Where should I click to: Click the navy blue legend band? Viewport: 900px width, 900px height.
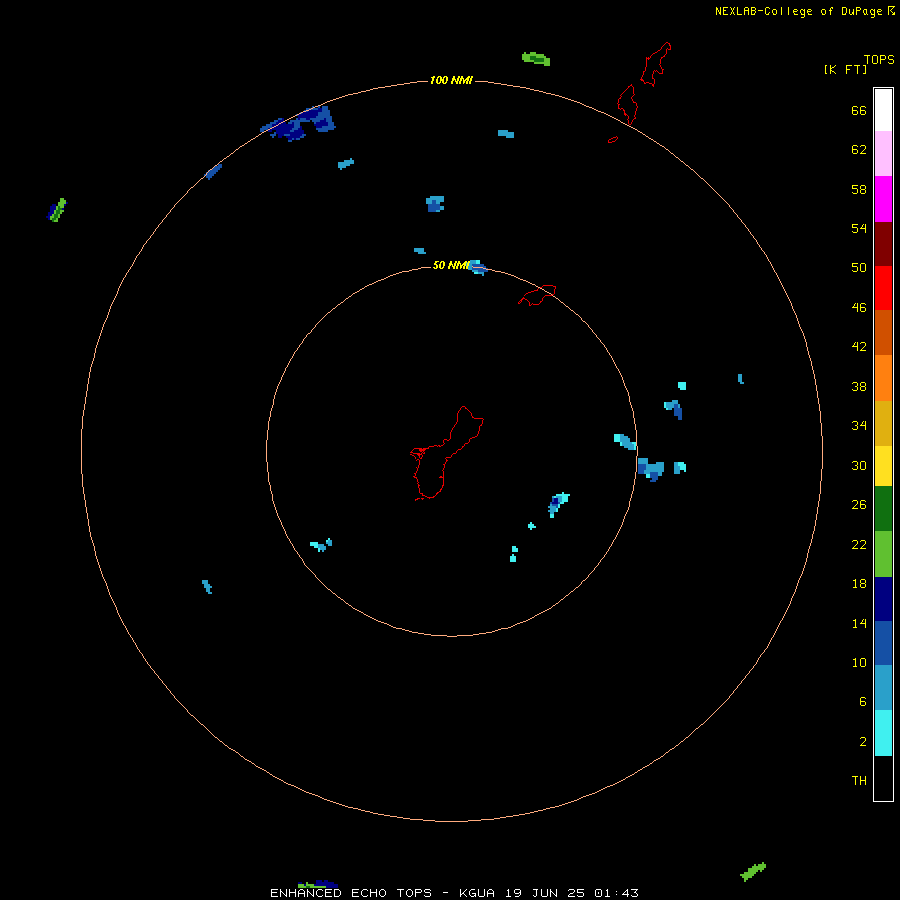coord(883,599)
